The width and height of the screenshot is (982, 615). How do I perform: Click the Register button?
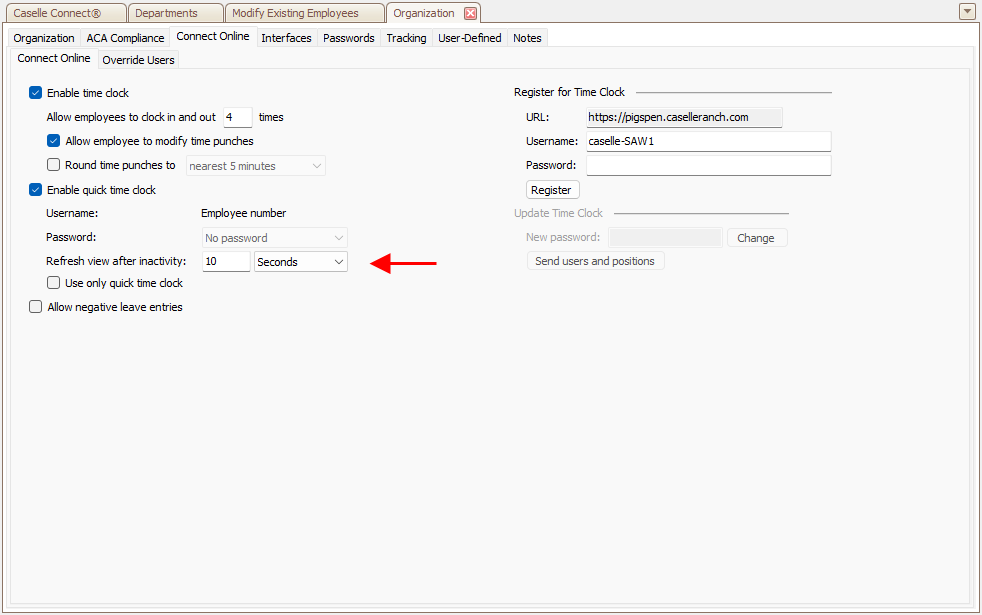pos(552,190)
